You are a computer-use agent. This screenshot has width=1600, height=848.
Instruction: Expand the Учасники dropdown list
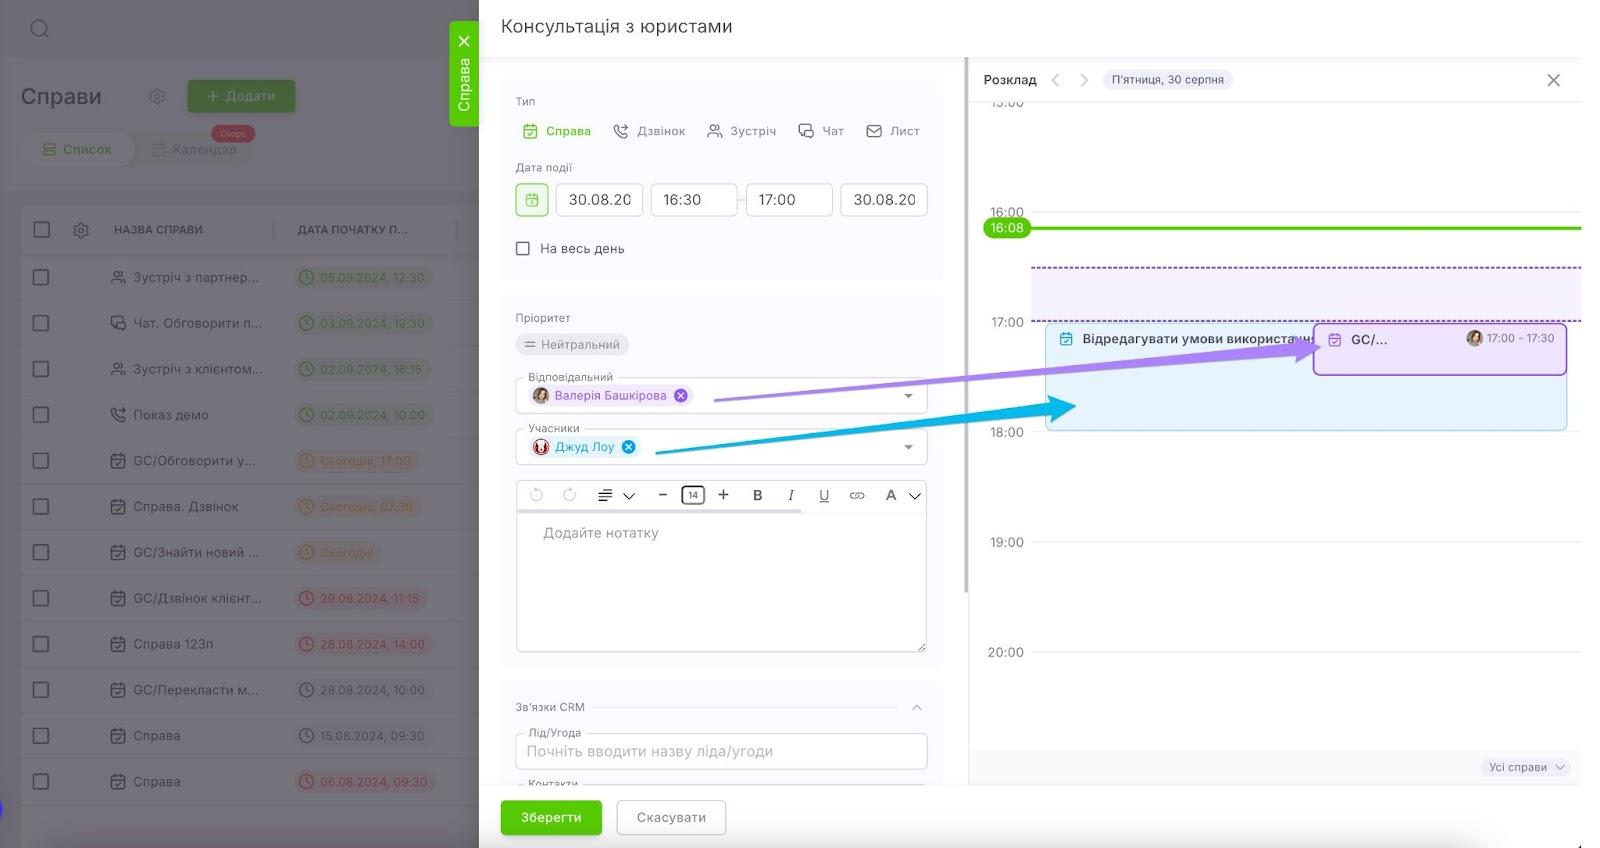908,447
